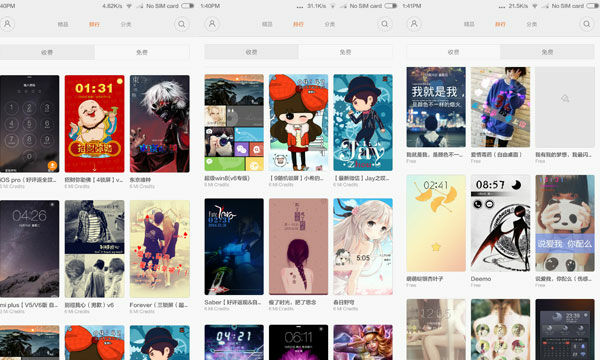This screenshot has width=600, height=360.
Task: Tap three-dot indicator before 21.5K/s
Action: click(x=502, y=7)
